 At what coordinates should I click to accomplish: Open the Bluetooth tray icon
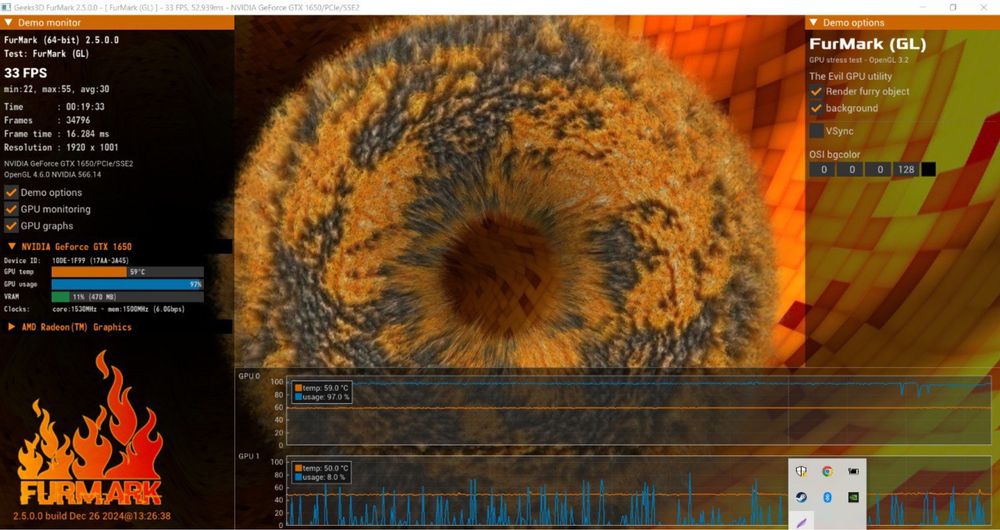pyautogui.click(x=827, y=497)
